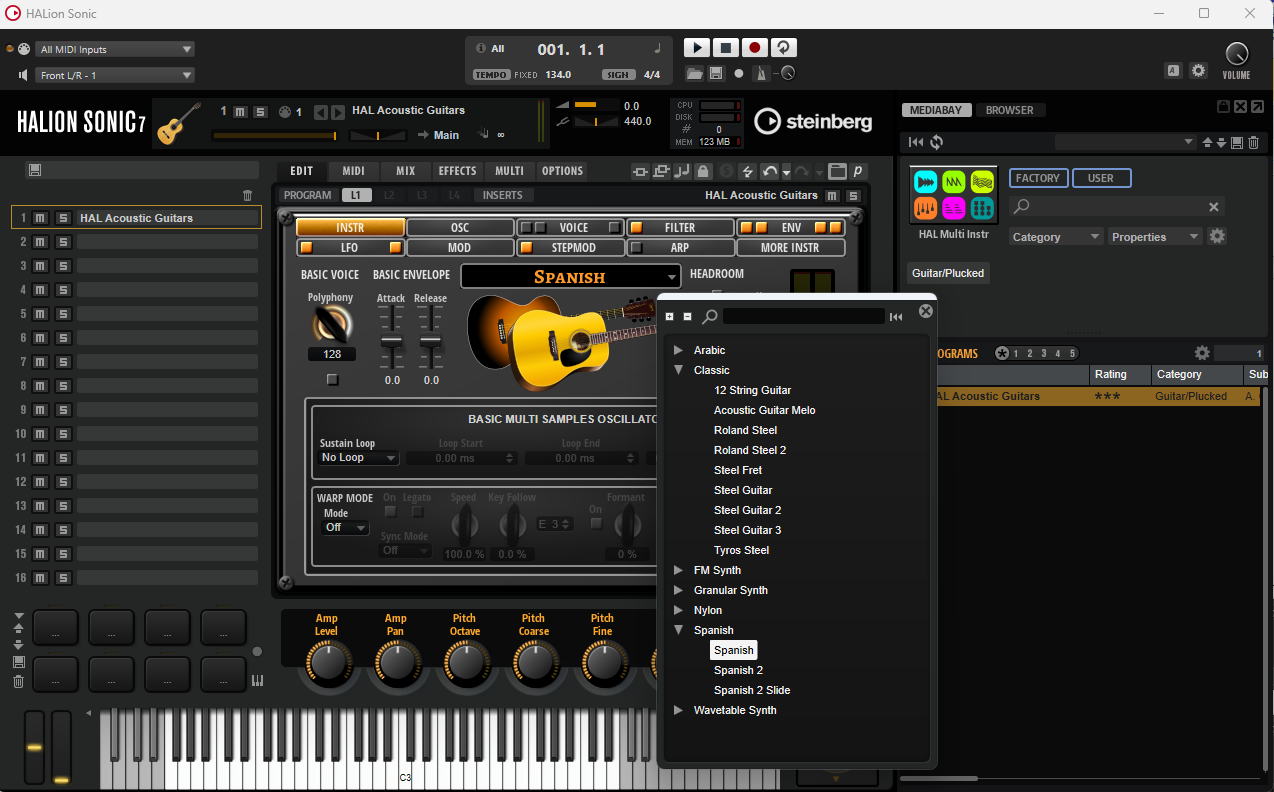Switch to the BROWSER tab
Image resolution: width=1274 pixels, height=792 pixels.
point(1010,110)
